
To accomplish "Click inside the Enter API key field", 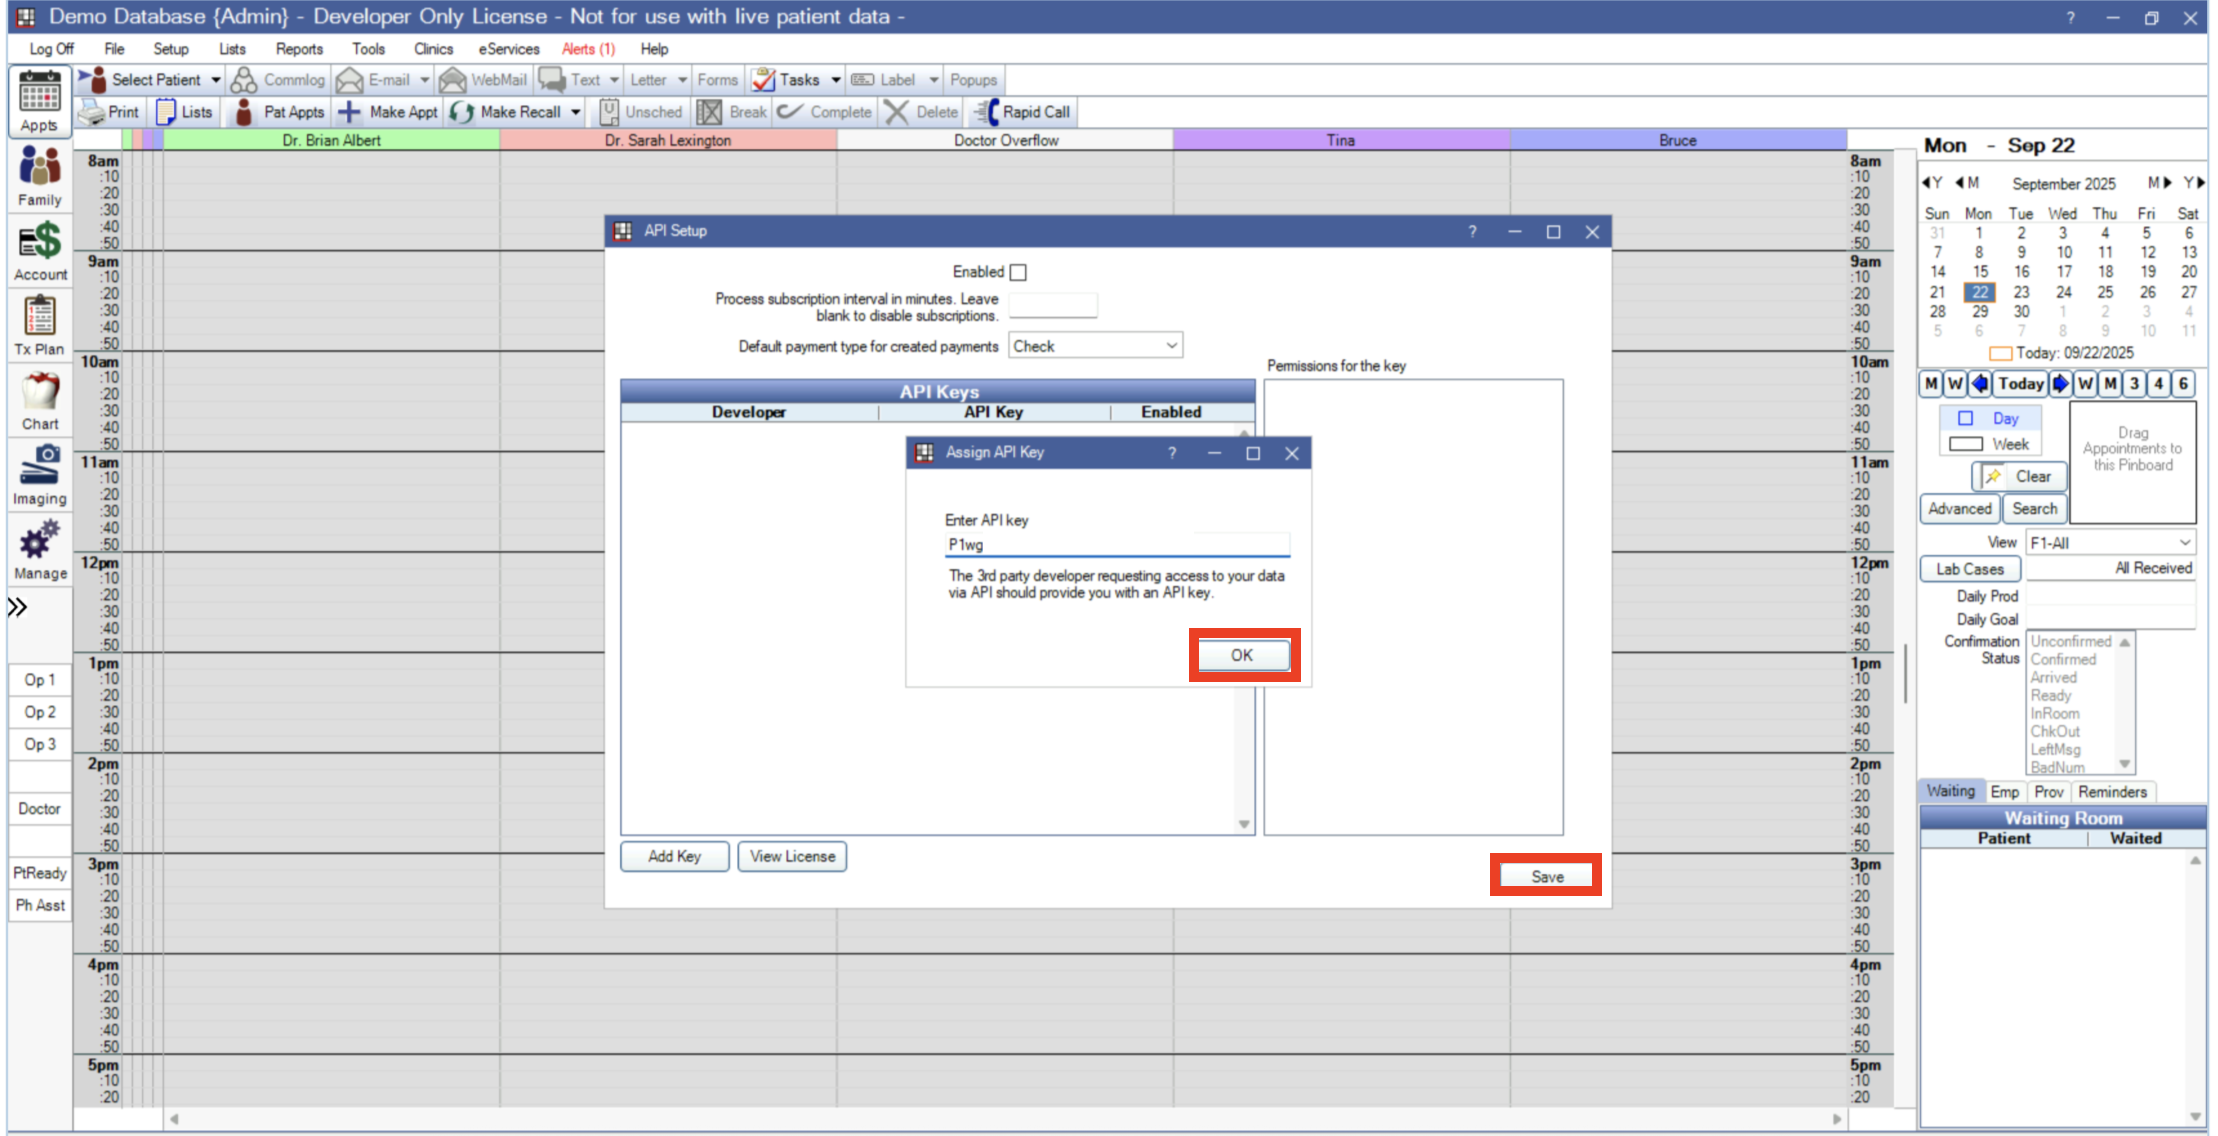I will tap(1115, 544).
